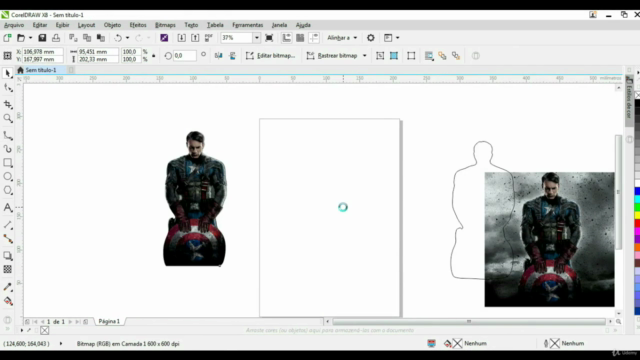Viewport: 640px width, 360px height.
Task: Click the Print icon
Action: [x=56, y=38]
